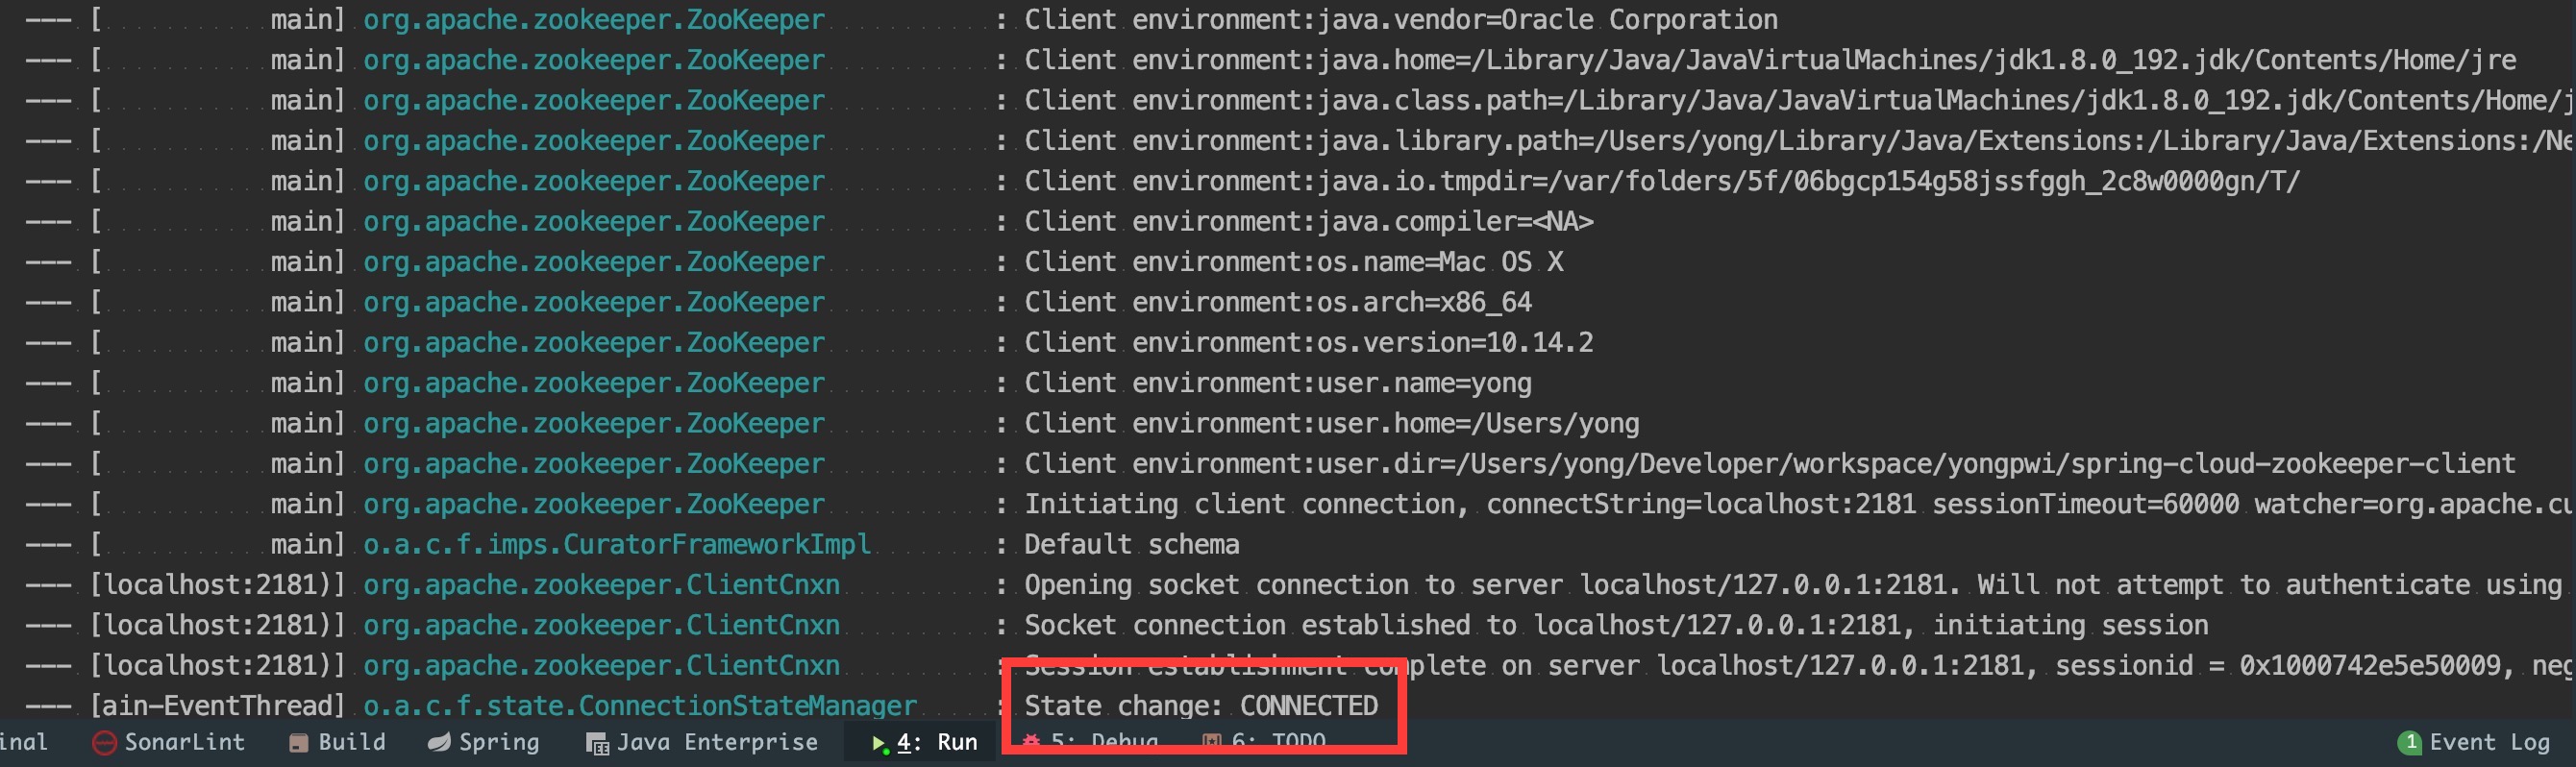This screenshot has width=2576, height=767.
Task: Open the 5: Debug tool window
Action: (1092, 742)
